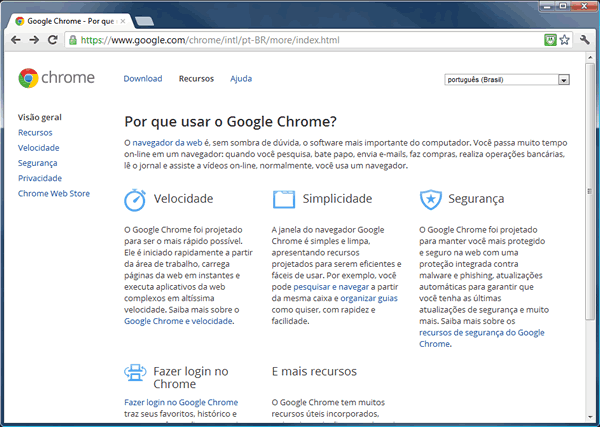Open Velocidade in the left sidebar
600x427 pixels.
pyautogui.click(x=39, y=148)
